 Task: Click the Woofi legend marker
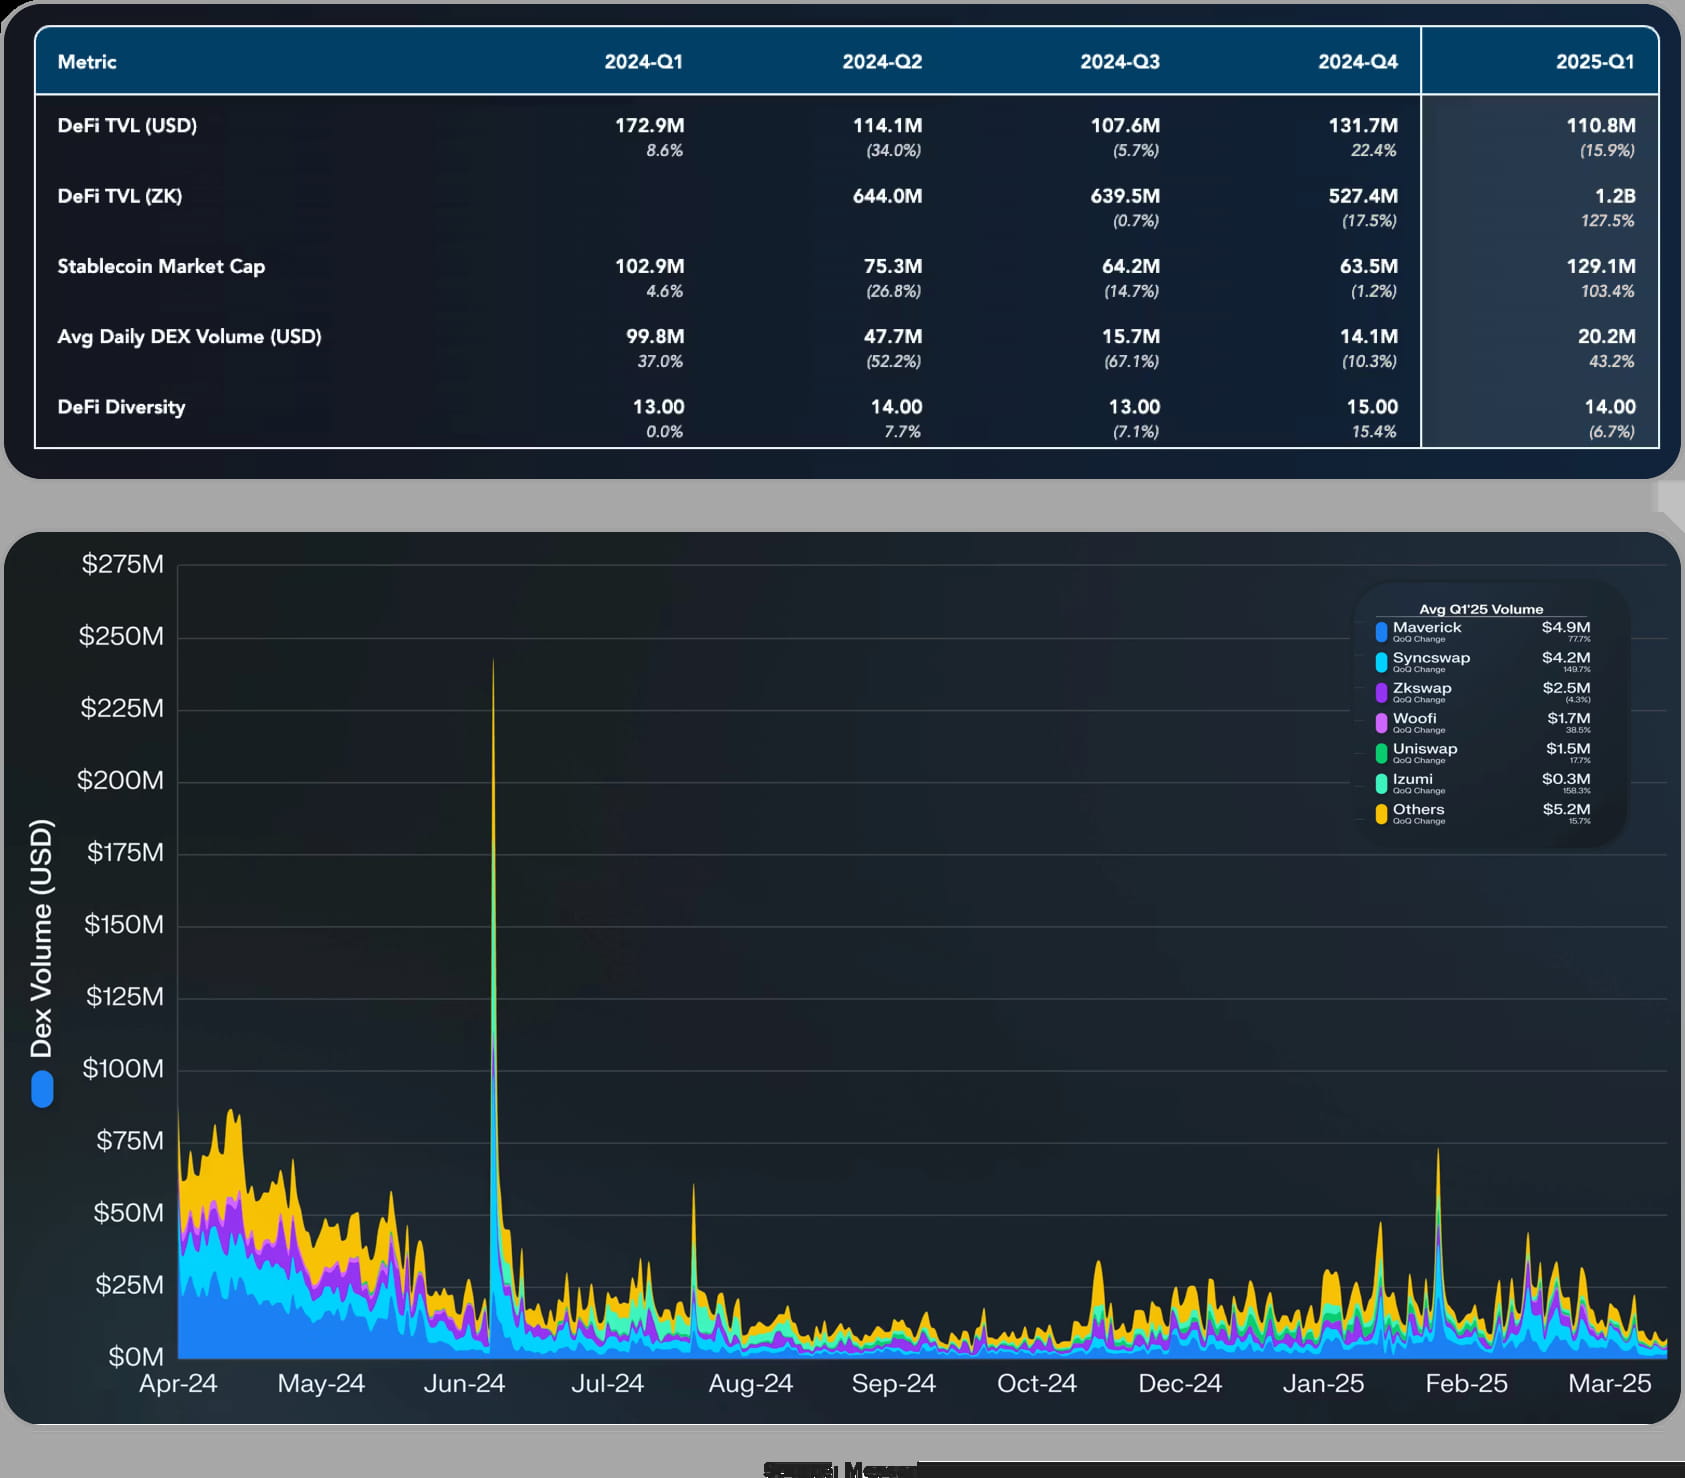[x=1381, y=723]
